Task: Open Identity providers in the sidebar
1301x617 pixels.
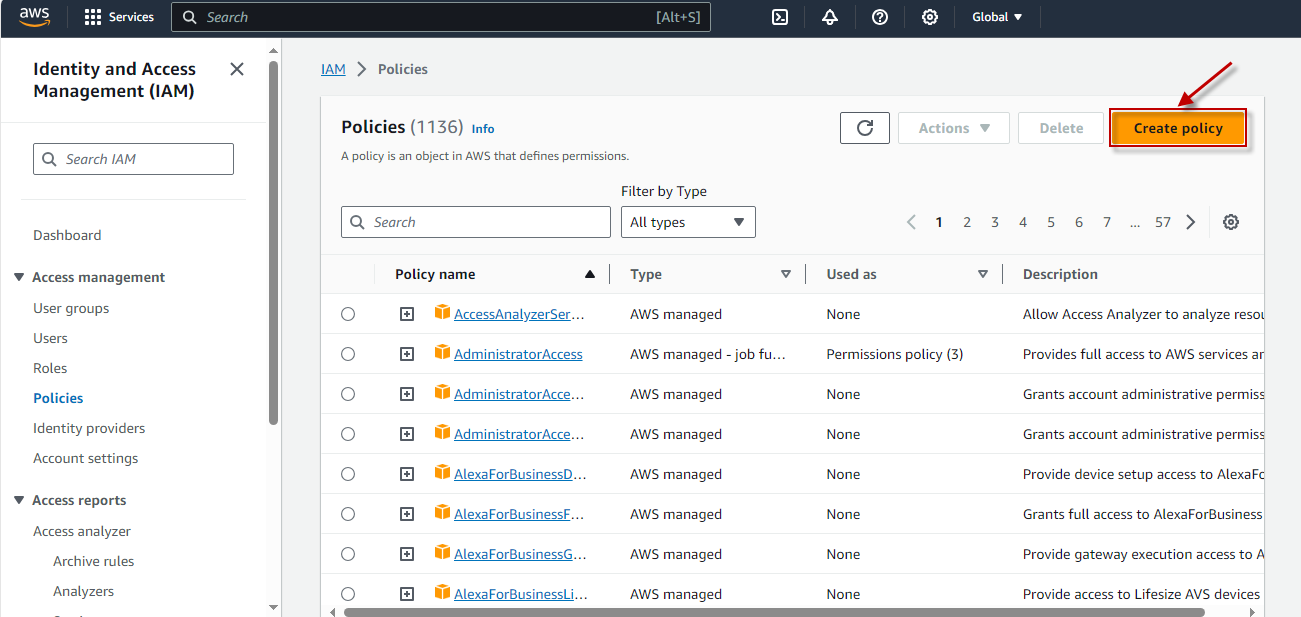Action: 89,428
